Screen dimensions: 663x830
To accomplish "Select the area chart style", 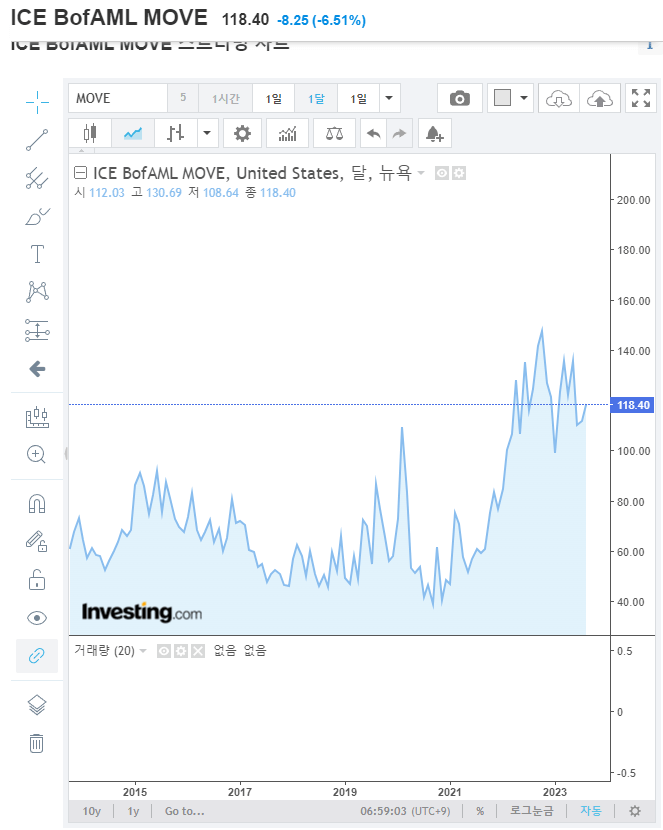I will [133, 133].
